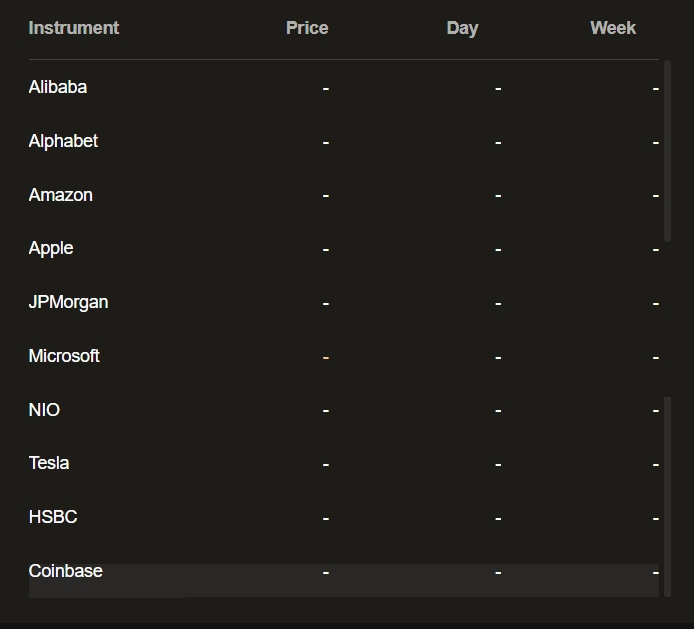
Task: Sort by the Price column header
Action: click(306, 28)
